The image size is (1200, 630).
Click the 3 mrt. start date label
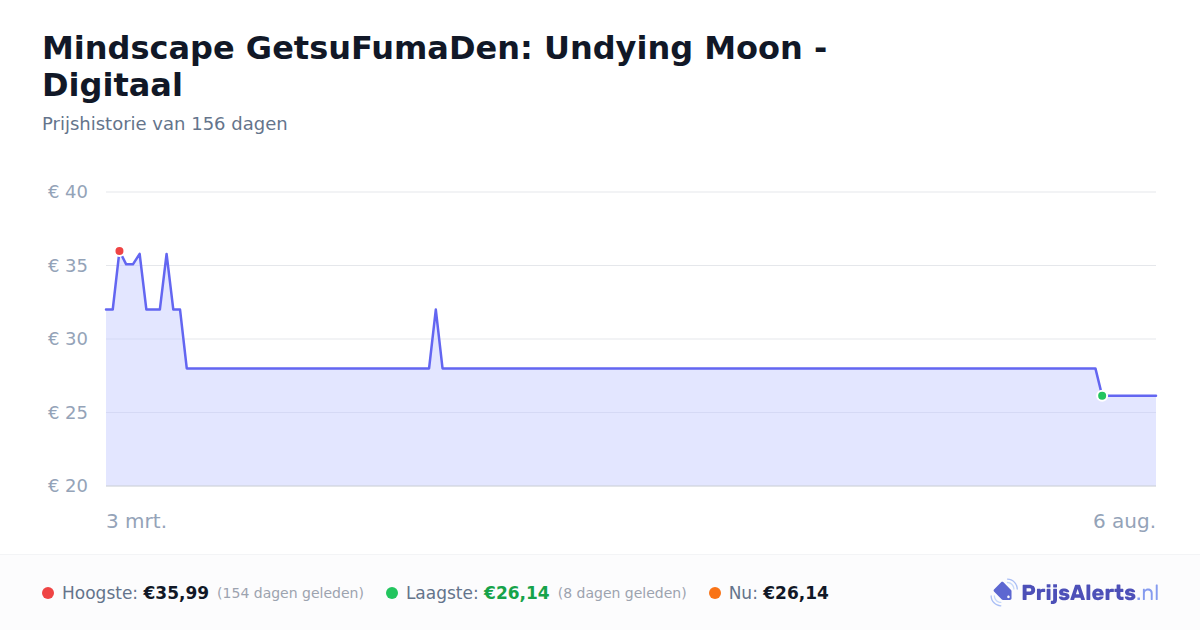pyautogui.click(x=137, y=521)
